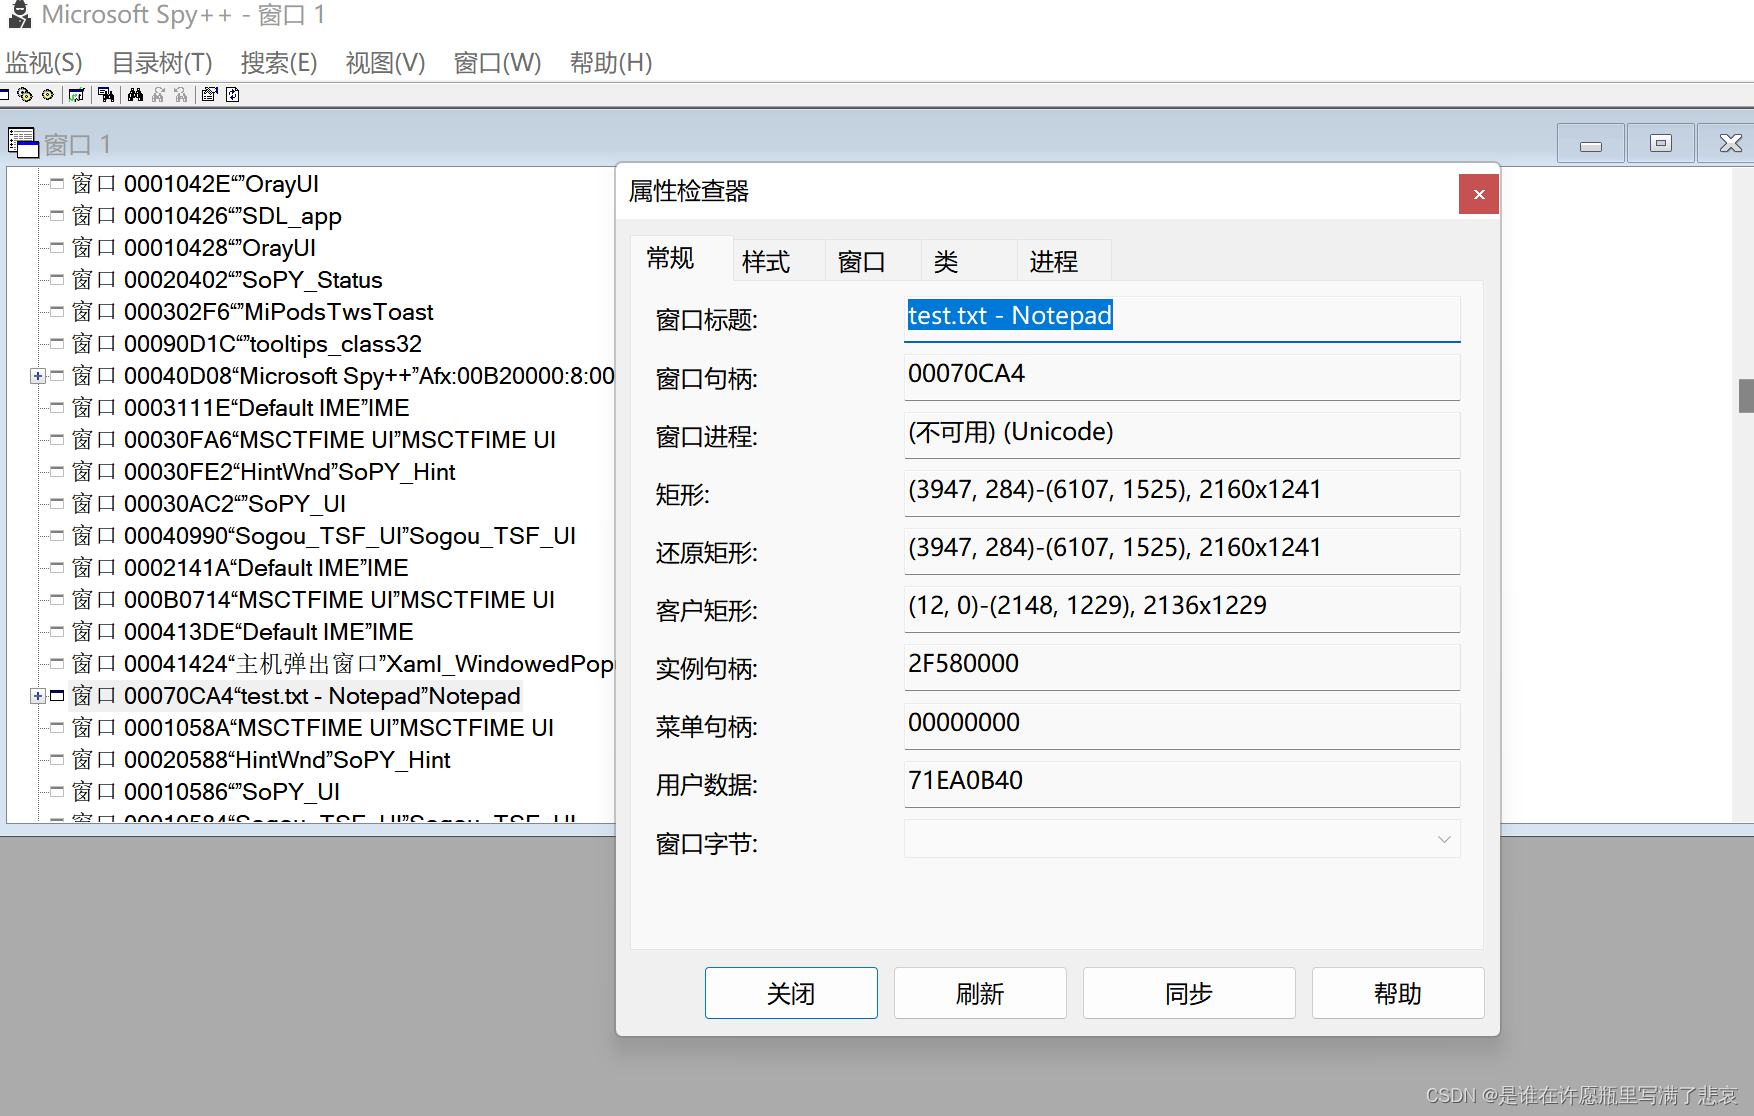Click the Find Window toolbar icon
The image size is (1754, 1116).
pyautogui.click(x=106, y=95)
